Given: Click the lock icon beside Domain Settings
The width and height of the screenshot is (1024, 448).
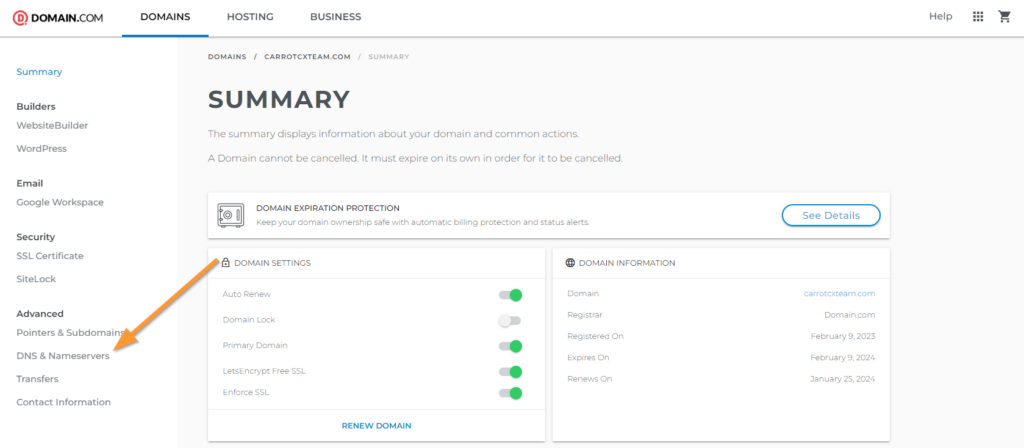Looking at the screenshot, I should (225, 263).
